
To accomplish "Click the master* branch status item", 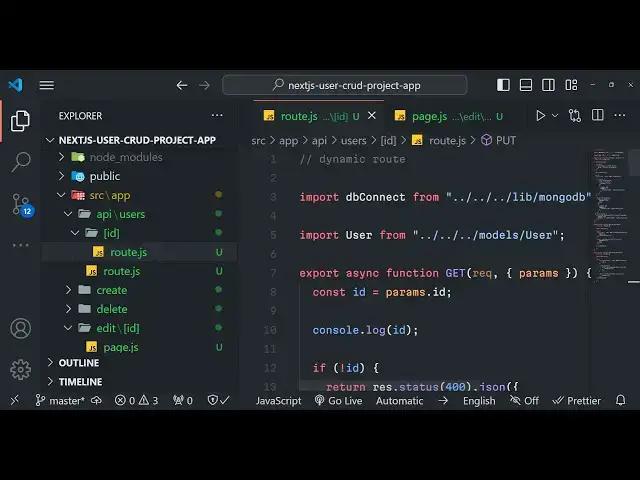I will click(x=60, y=400).
